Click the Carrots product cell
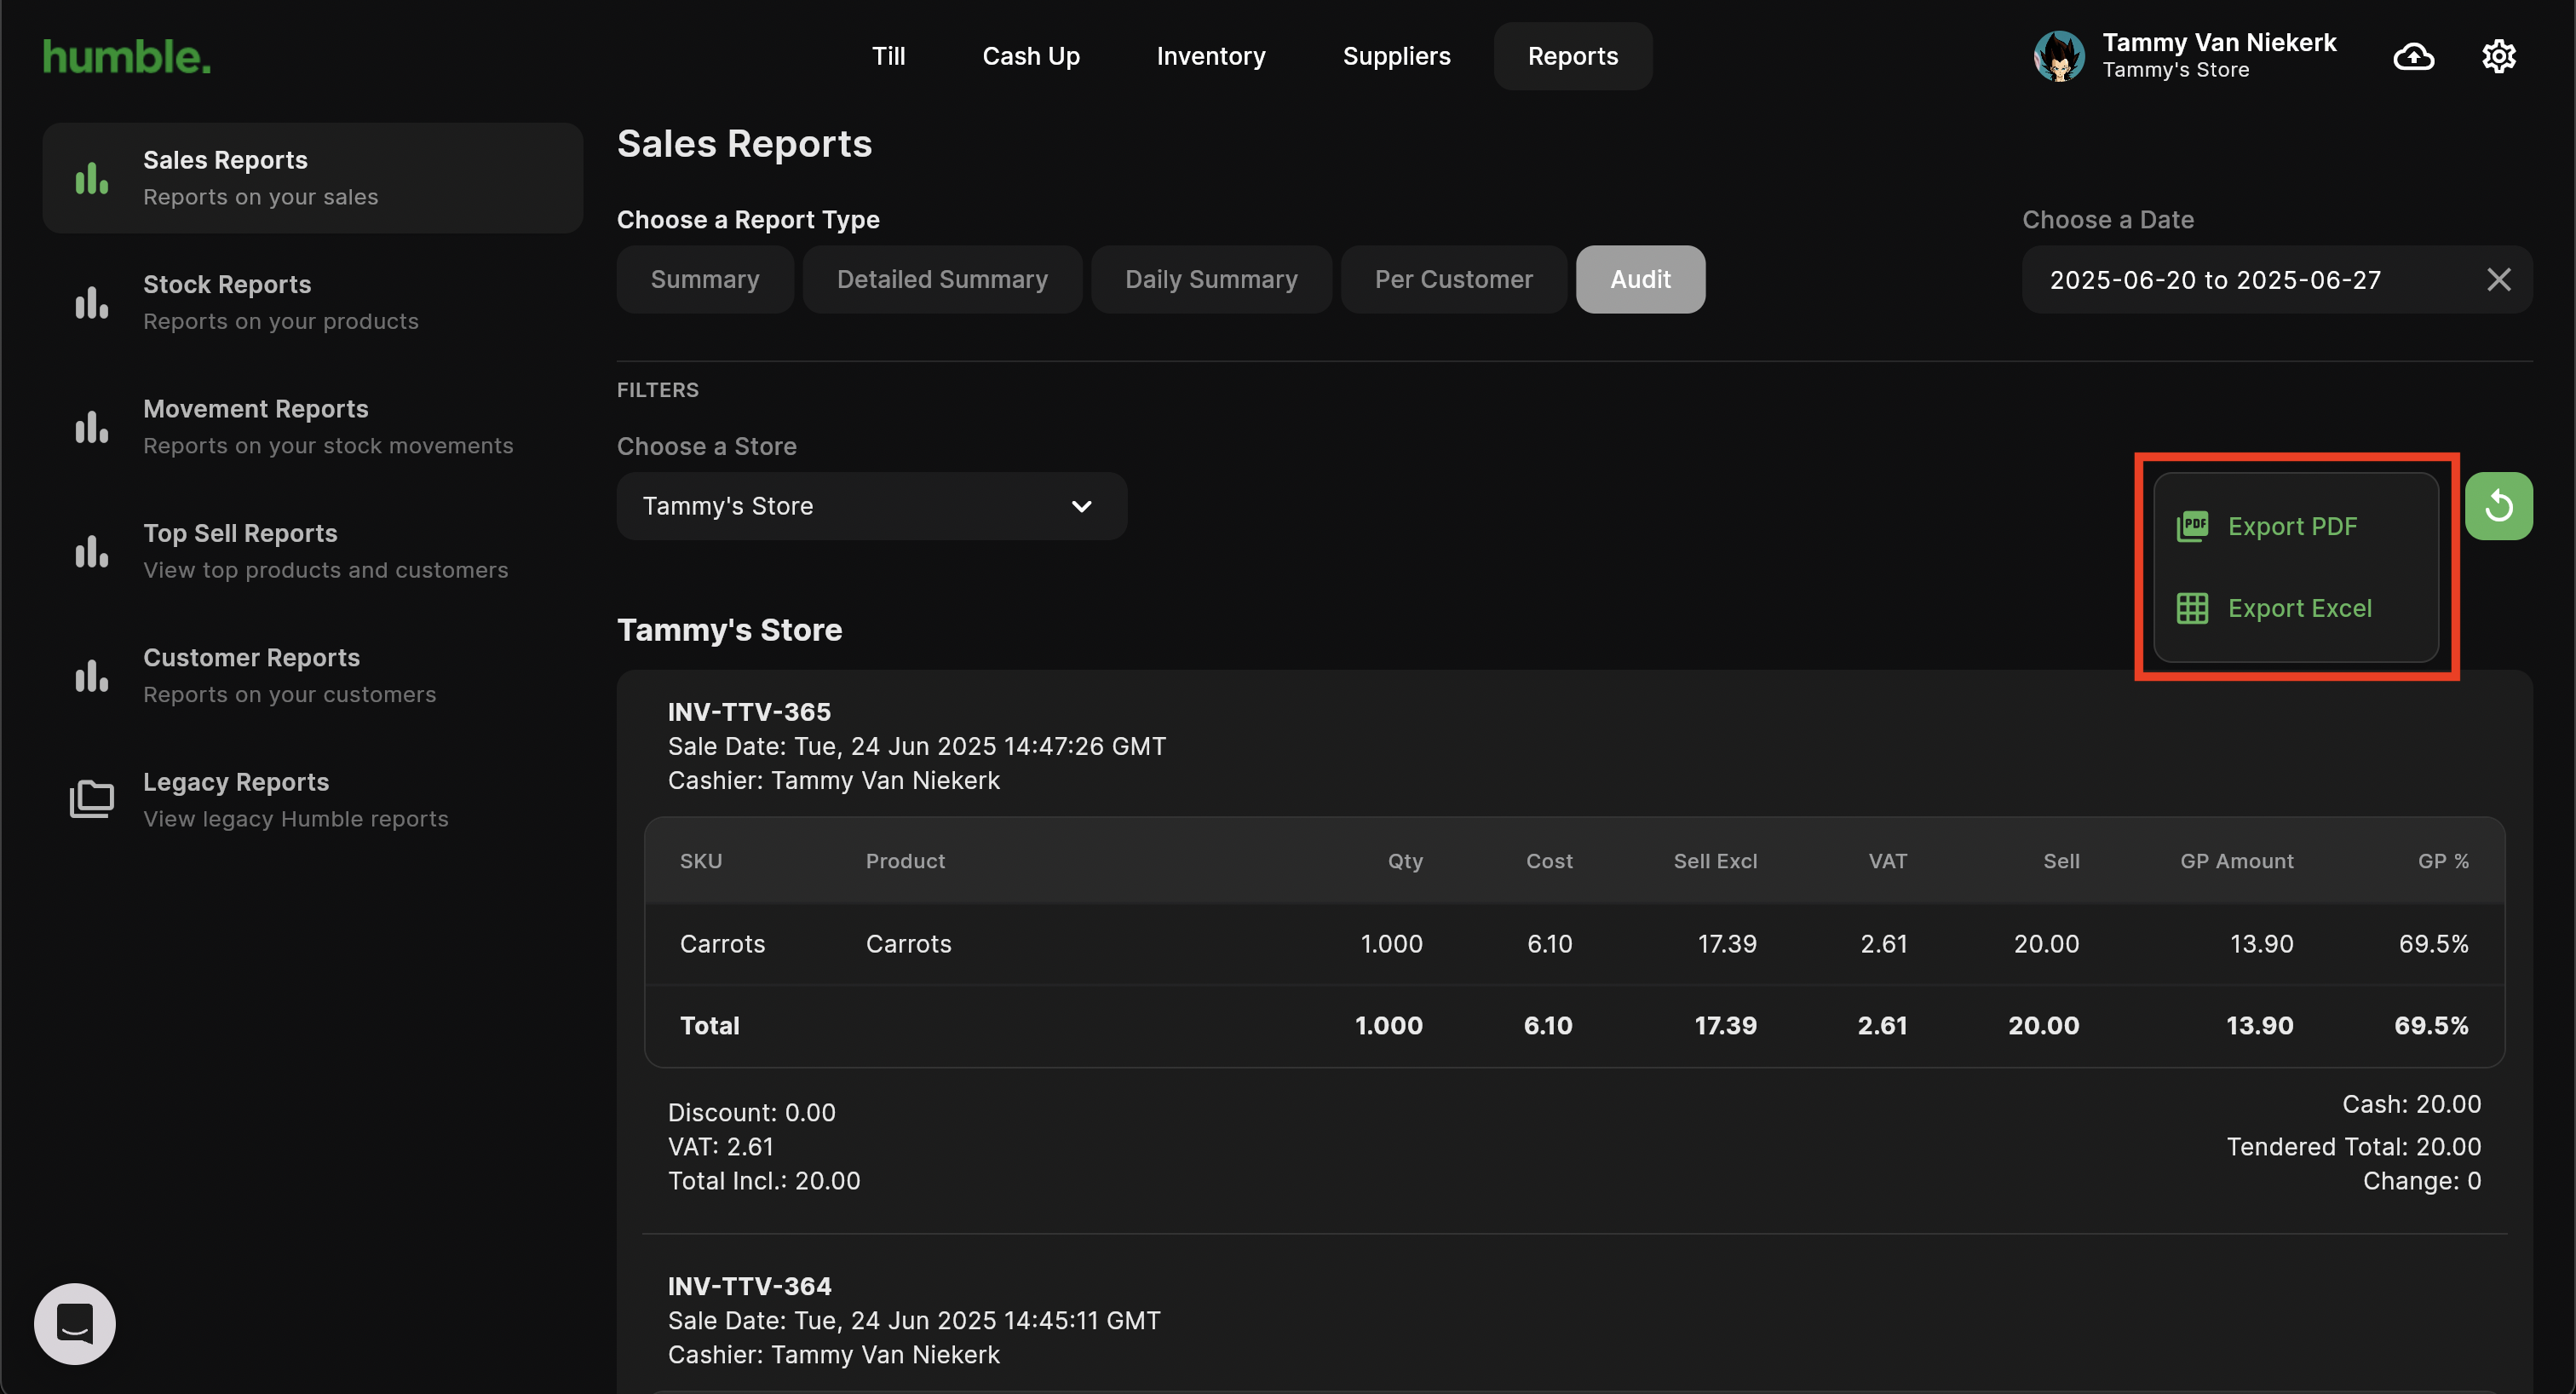Viewport: 2576px width, 1394px height. pyautogui.click(x=908, y=944)
